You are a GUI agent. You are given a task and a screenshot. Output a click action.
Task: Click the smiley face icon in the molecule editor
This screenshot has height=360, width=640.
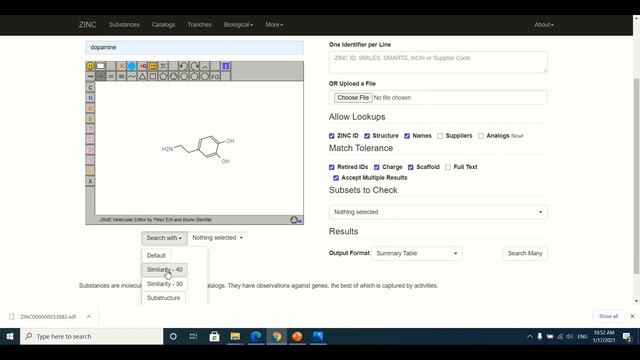click(x=90, y=66)
